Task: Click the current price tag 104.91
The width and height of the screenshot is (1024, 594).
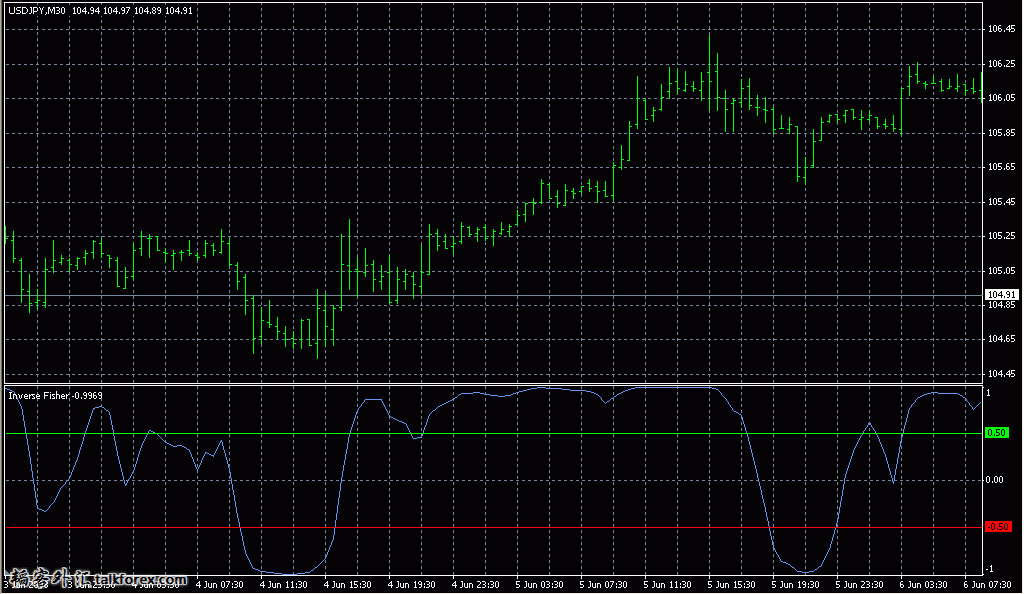Action: [1000, 295]
